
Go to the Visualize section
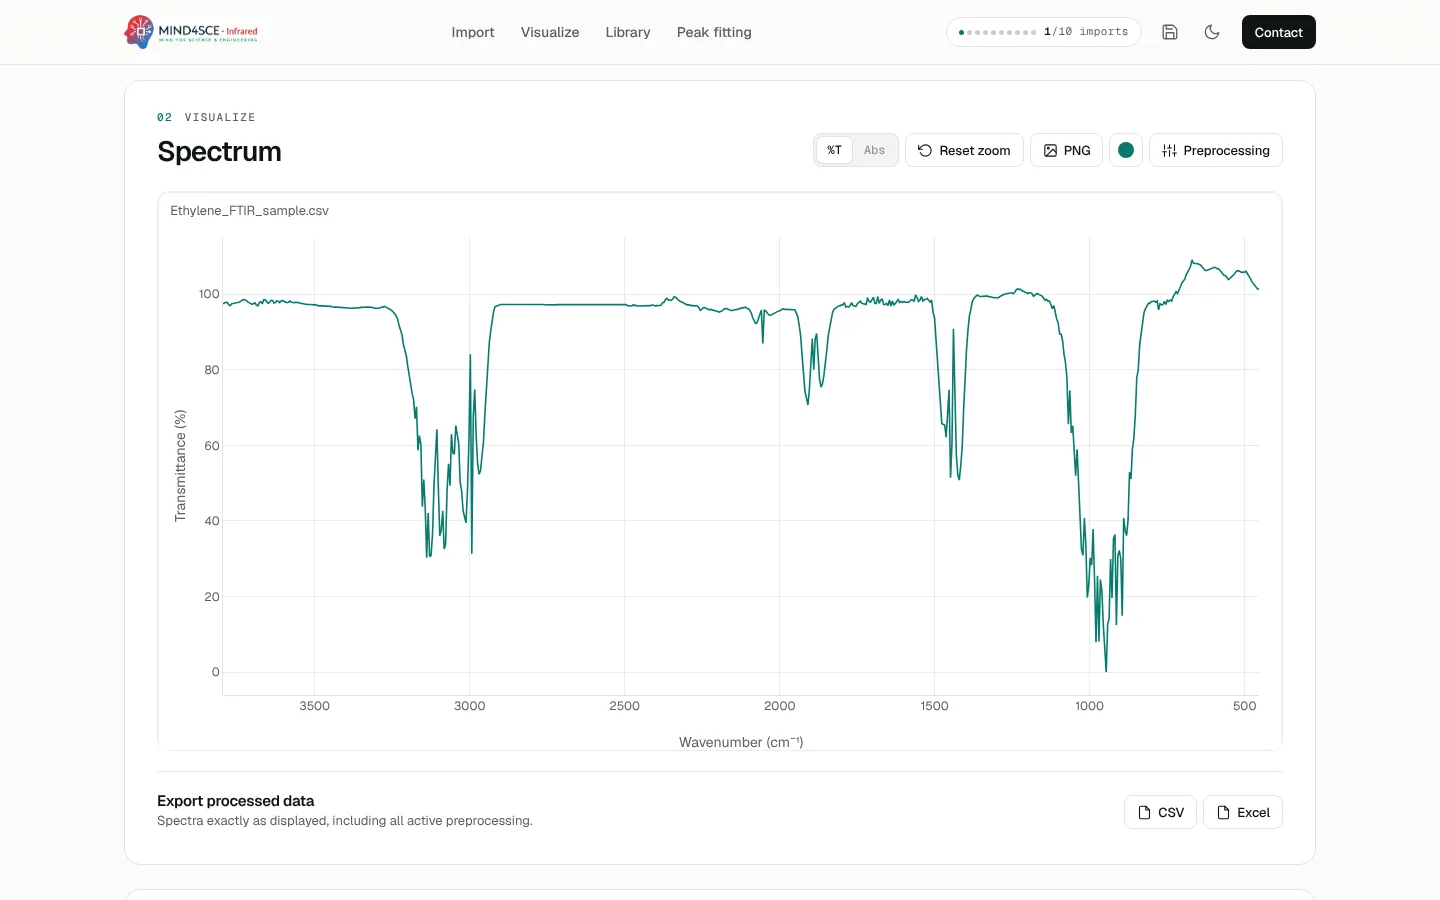(550, 32)
